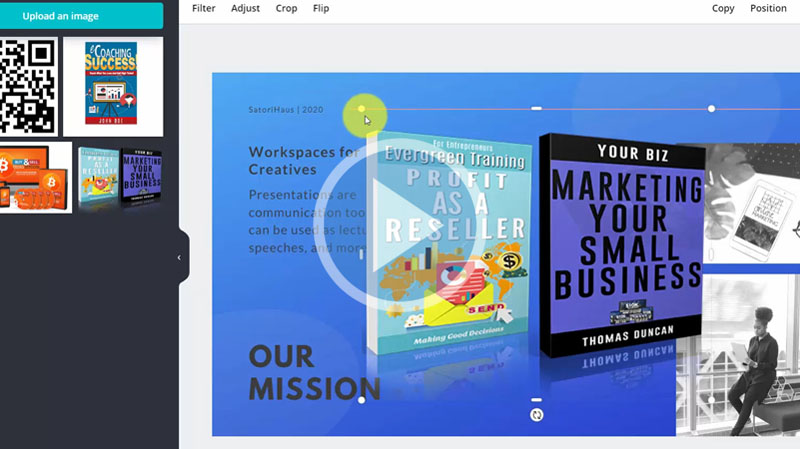Viewport: 800px width, 449px height.
Task: Click Copy in the top toolbar
Action: click(723, 8)
